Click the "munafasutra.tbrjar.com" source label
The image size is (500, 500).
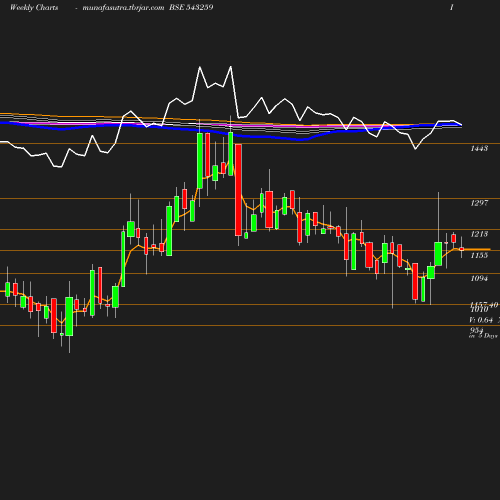point(123,8)
